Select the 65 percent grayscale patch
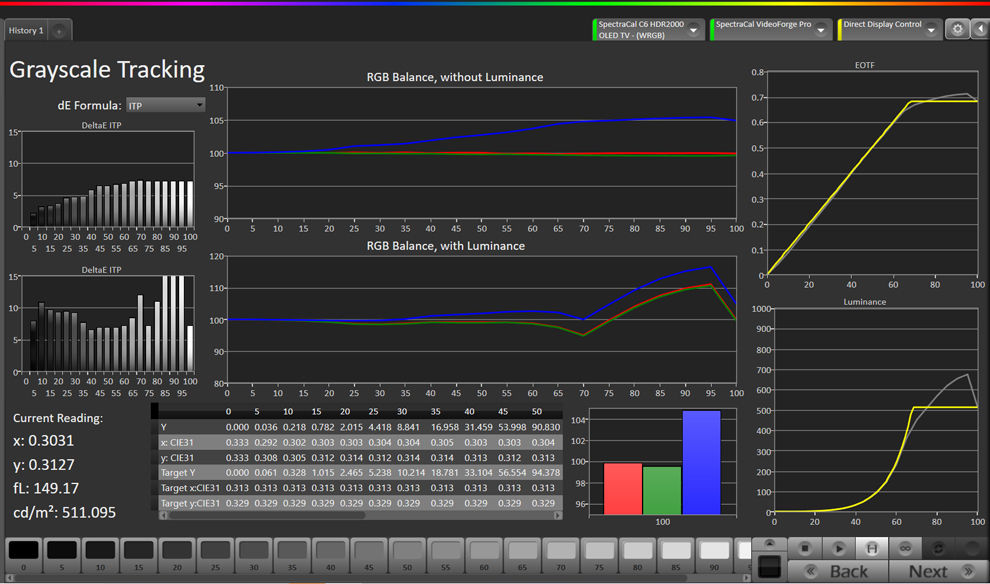 click(522, 555)
